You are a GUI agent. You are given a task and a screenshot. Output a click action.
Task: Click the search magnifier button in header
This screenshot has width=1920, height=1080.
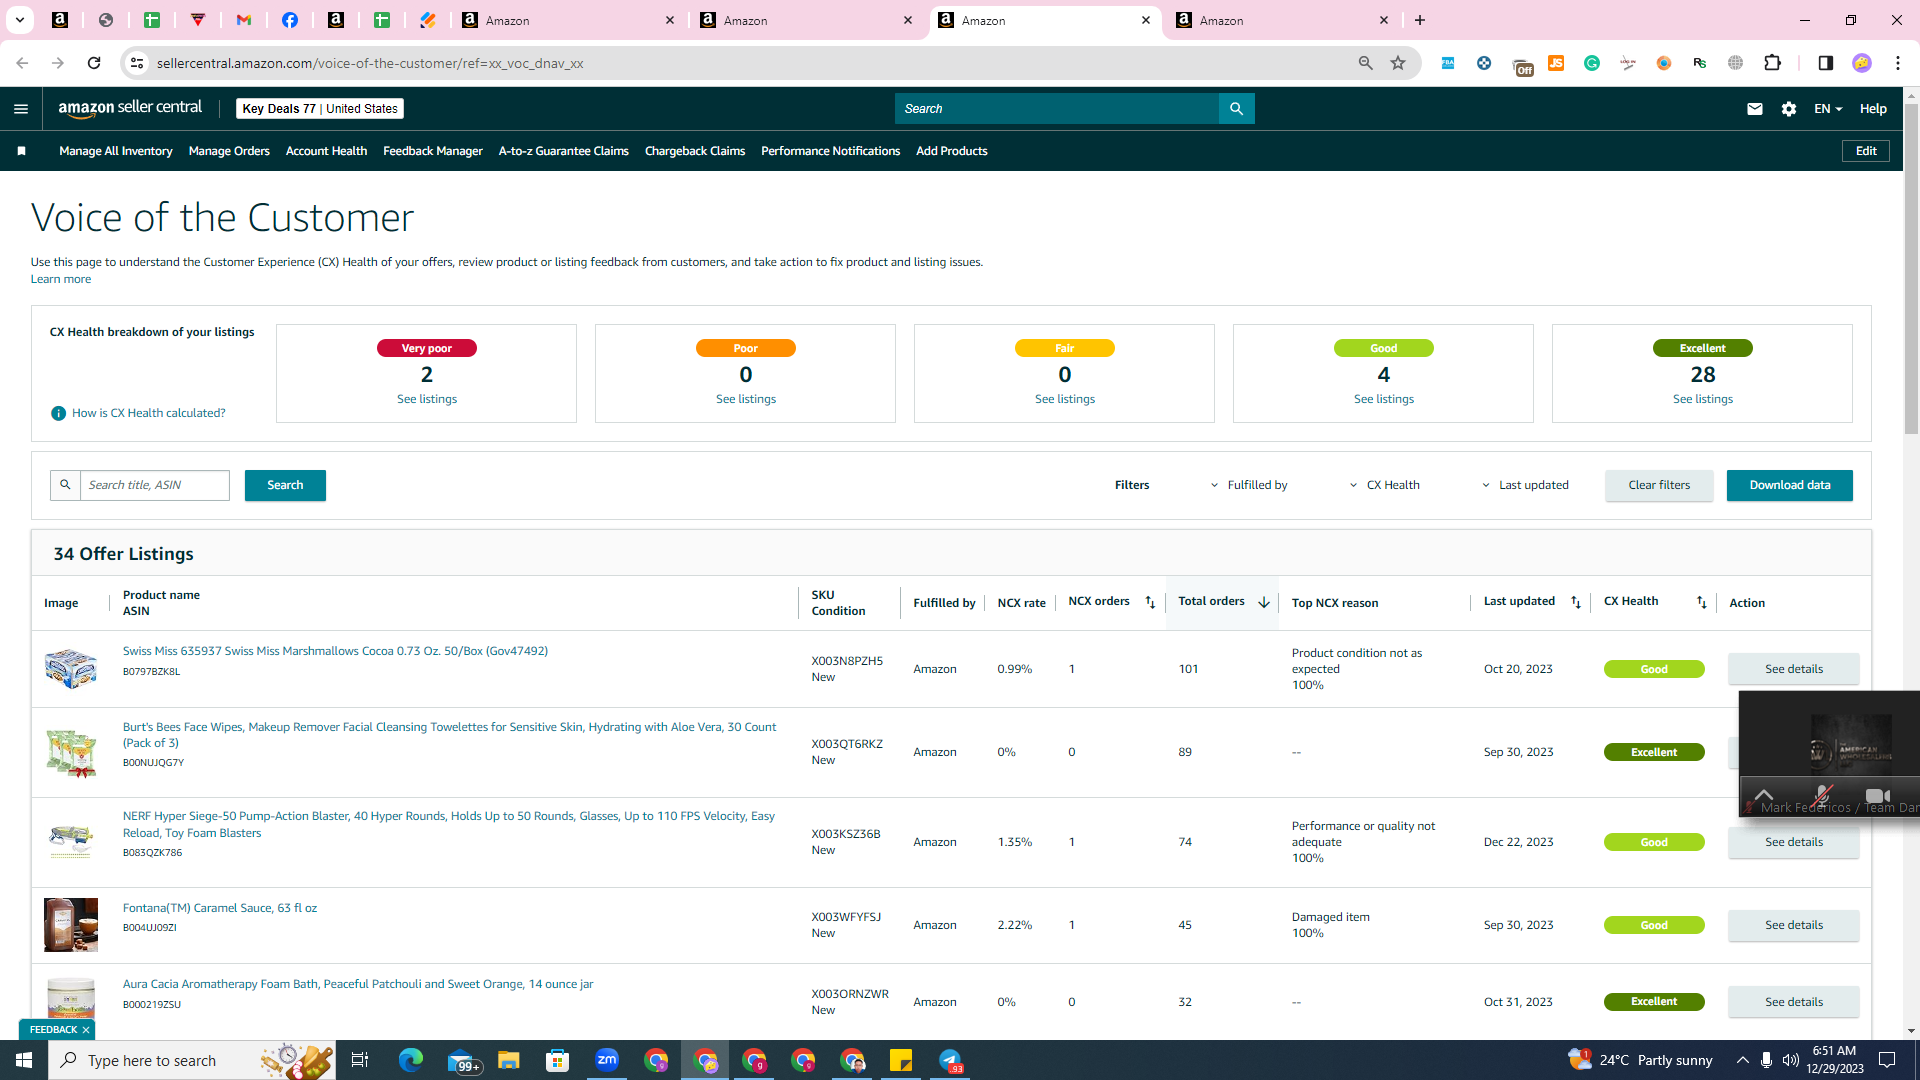1236,109
